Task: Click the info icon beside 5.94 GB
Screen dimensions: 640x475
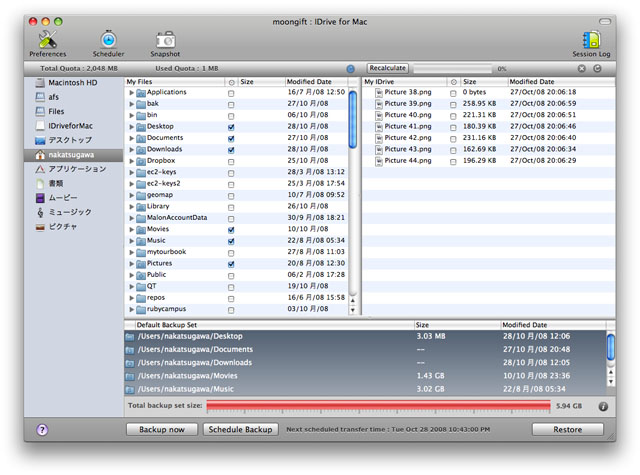Action: (603, 406)
